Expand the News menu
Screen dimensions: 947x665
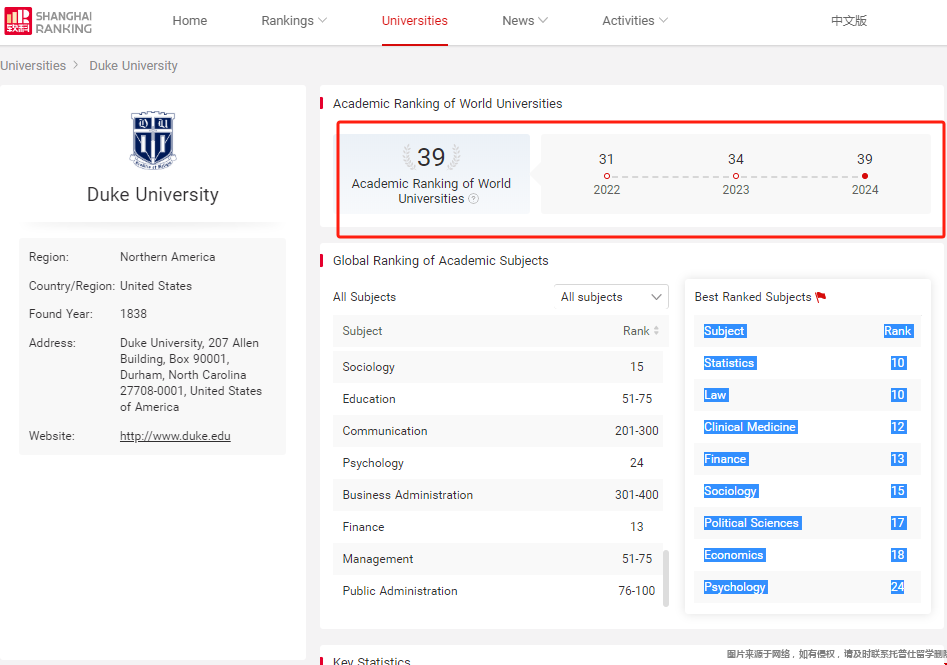click(525, 21)
